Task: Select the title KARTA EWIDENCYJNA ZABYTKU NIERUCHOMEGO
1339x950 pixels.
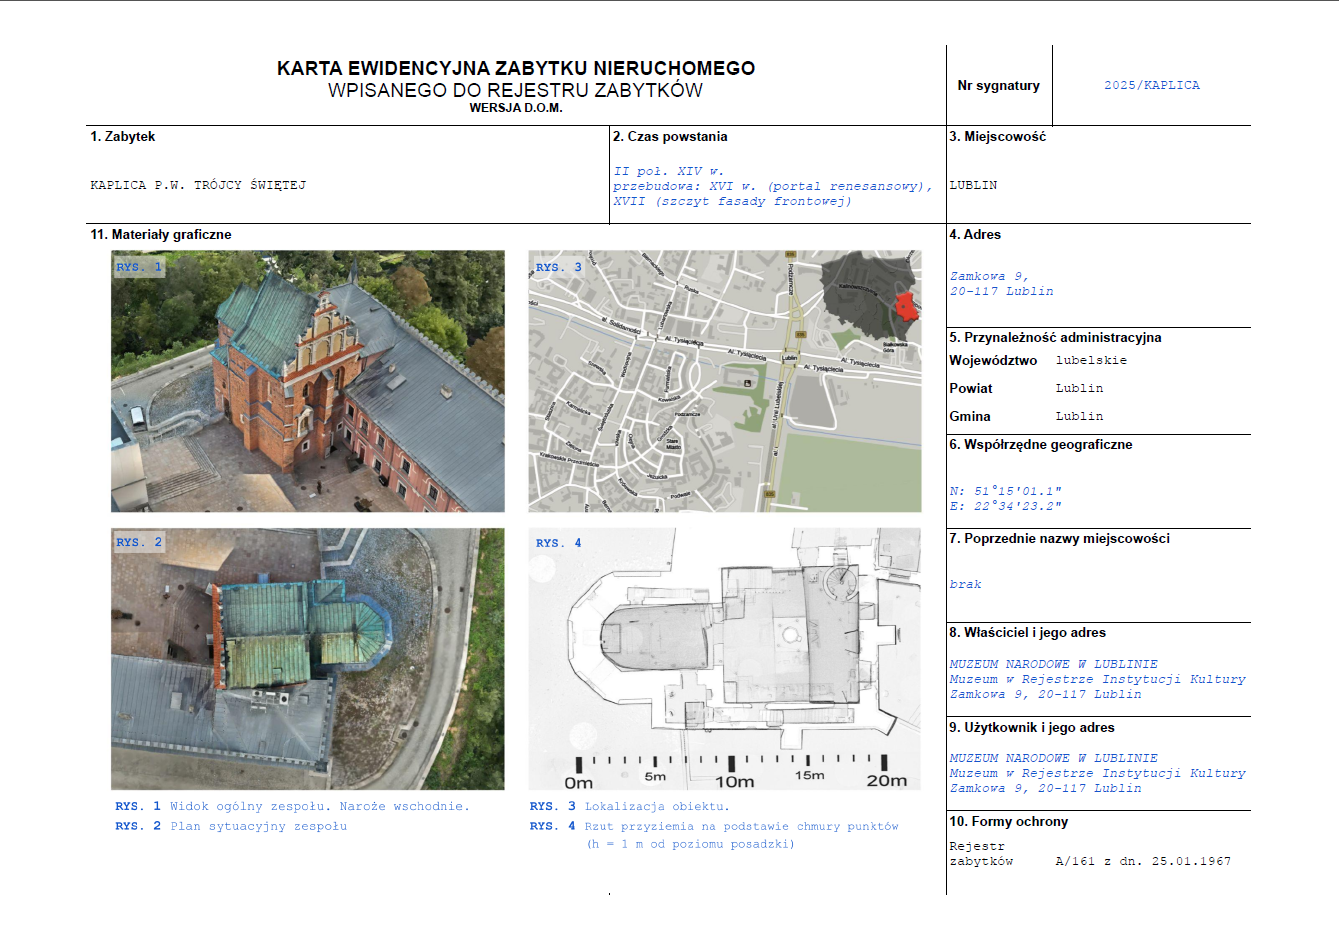Action: 516,68
